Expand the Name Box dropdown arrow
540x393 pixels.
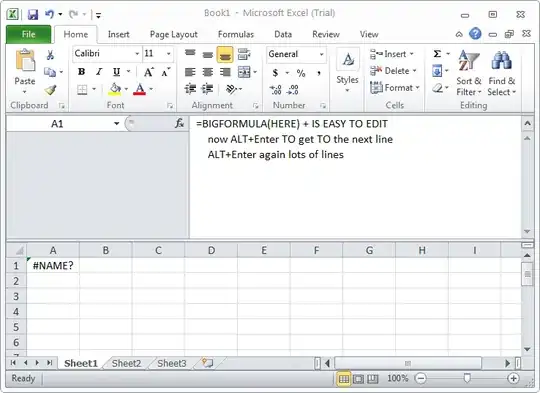point(117,123)
